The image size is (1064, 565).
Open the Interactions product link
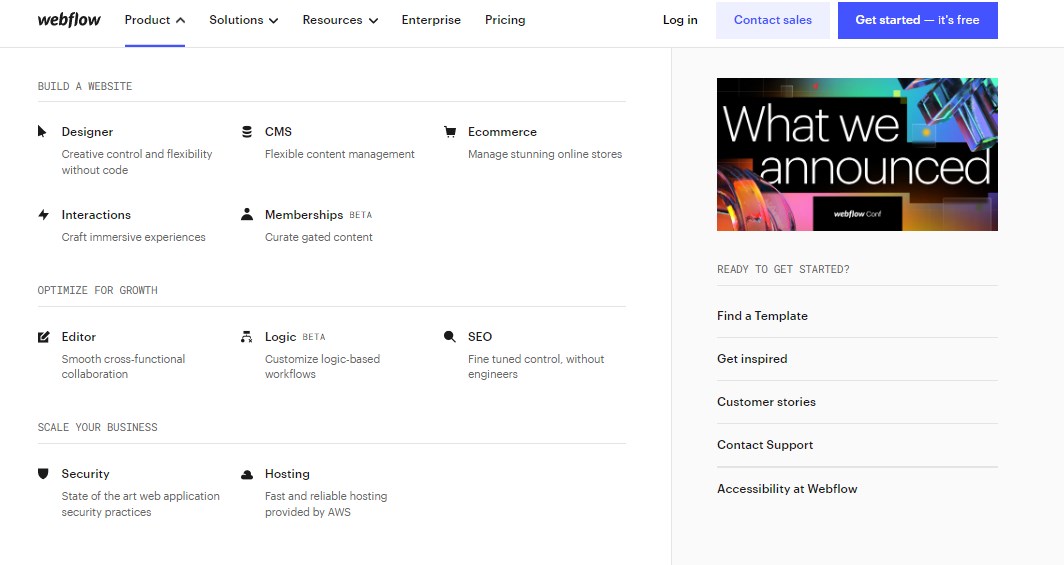point(96,215)
